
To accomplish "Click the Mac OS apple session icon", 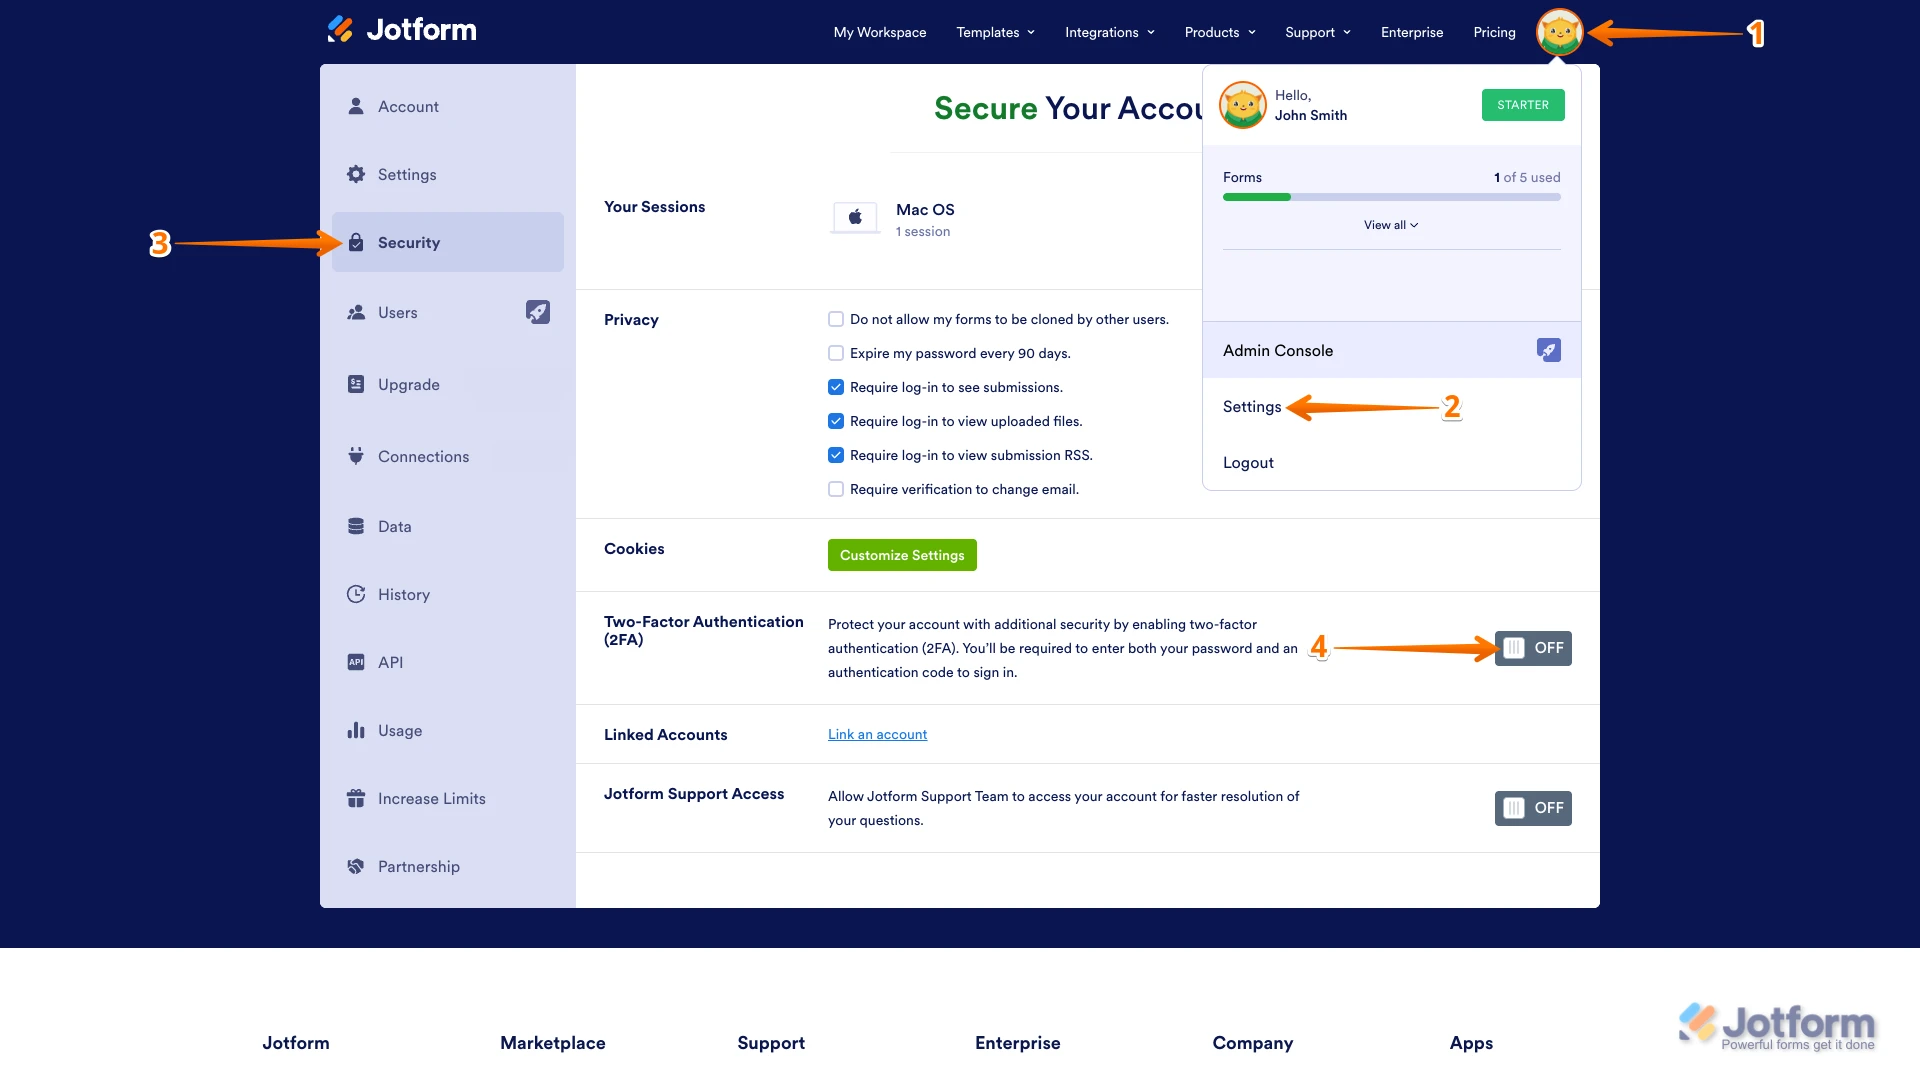I will 855,217.
